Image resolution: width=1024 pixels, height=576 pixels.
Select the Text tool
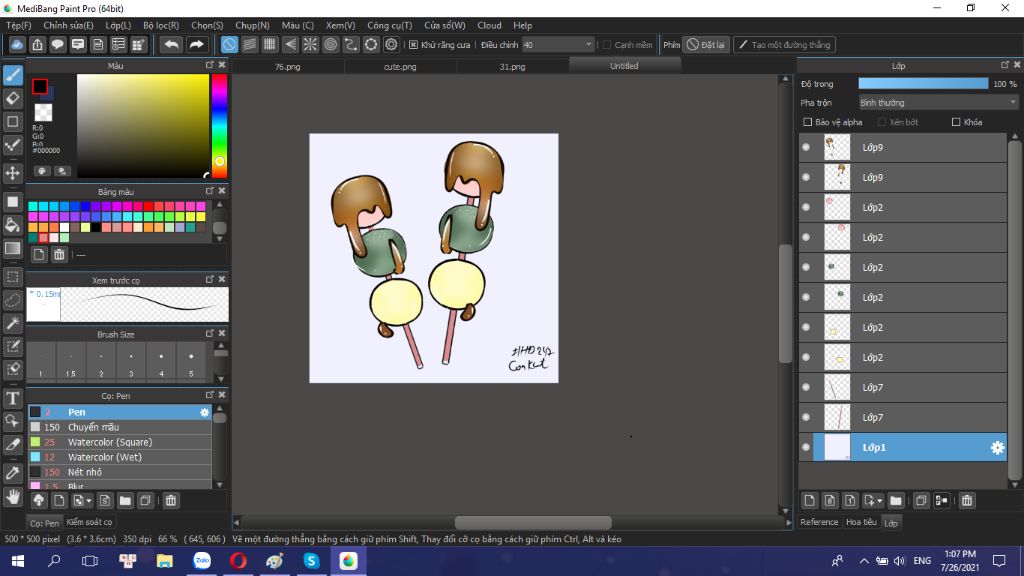tap(13, 398)
